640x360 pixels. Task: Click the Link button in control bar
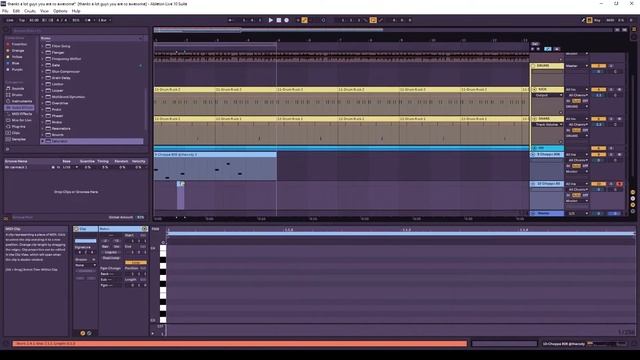tap(10, 20)
